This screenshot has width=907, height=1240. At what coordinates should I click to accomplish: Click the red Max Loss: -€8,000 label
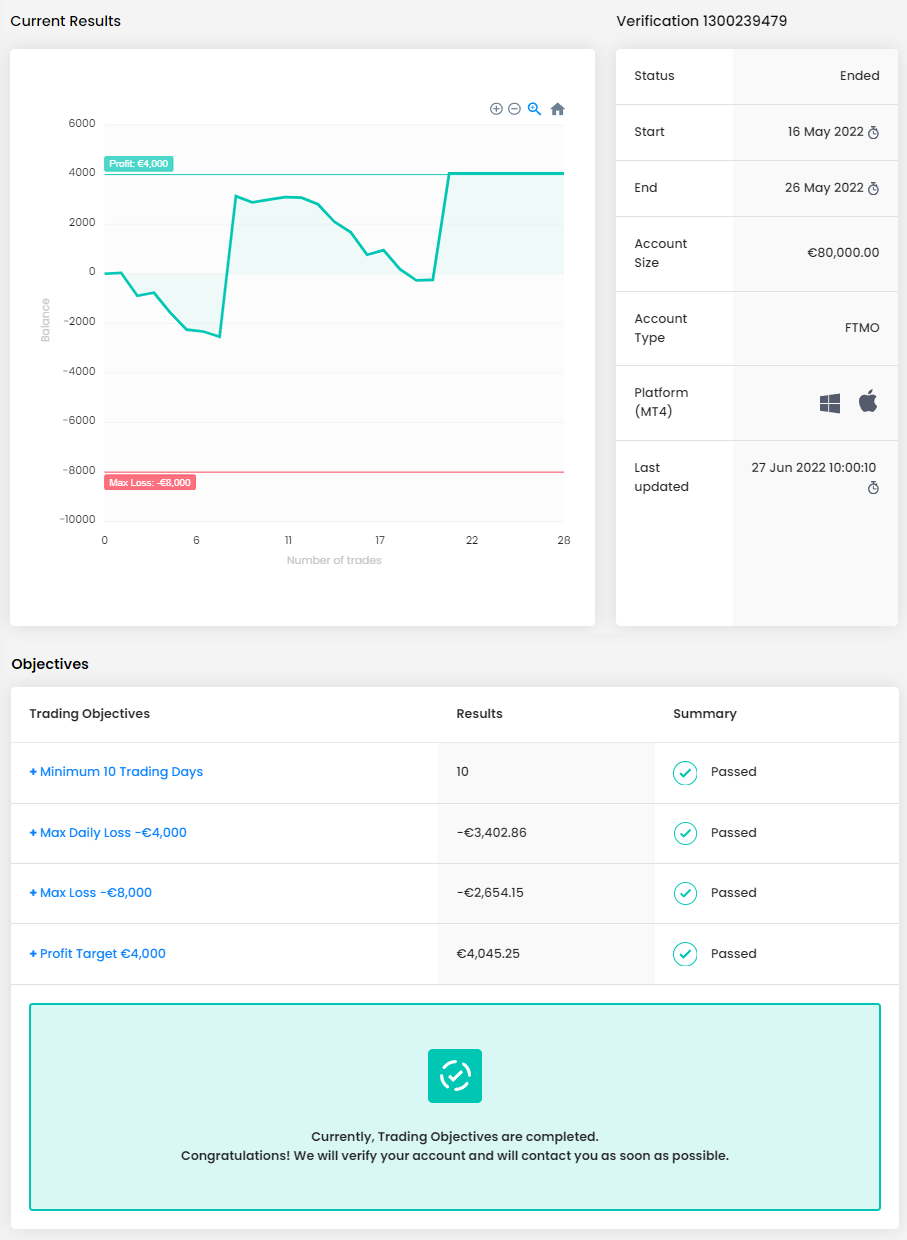pos(149,483)
